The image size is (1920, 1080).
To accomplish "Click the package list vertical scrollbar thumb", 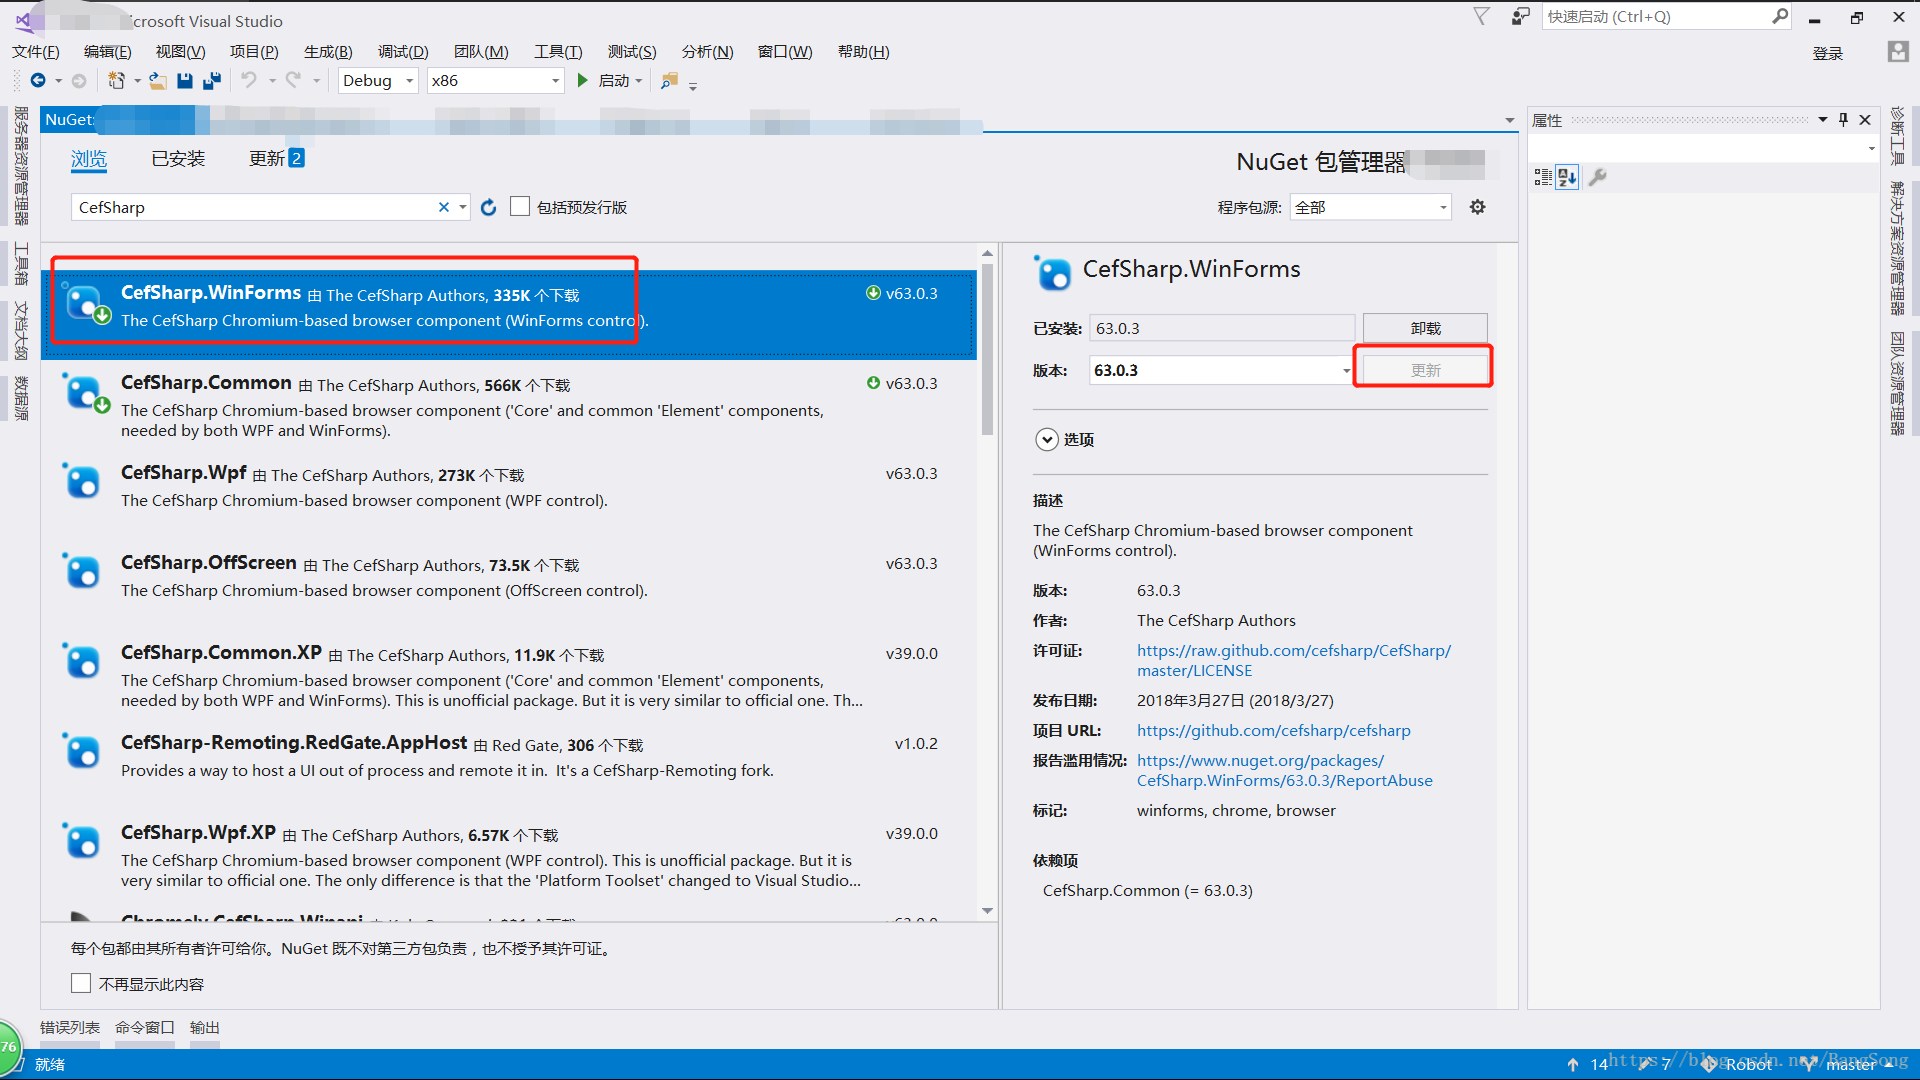I will tap(987, 349).
